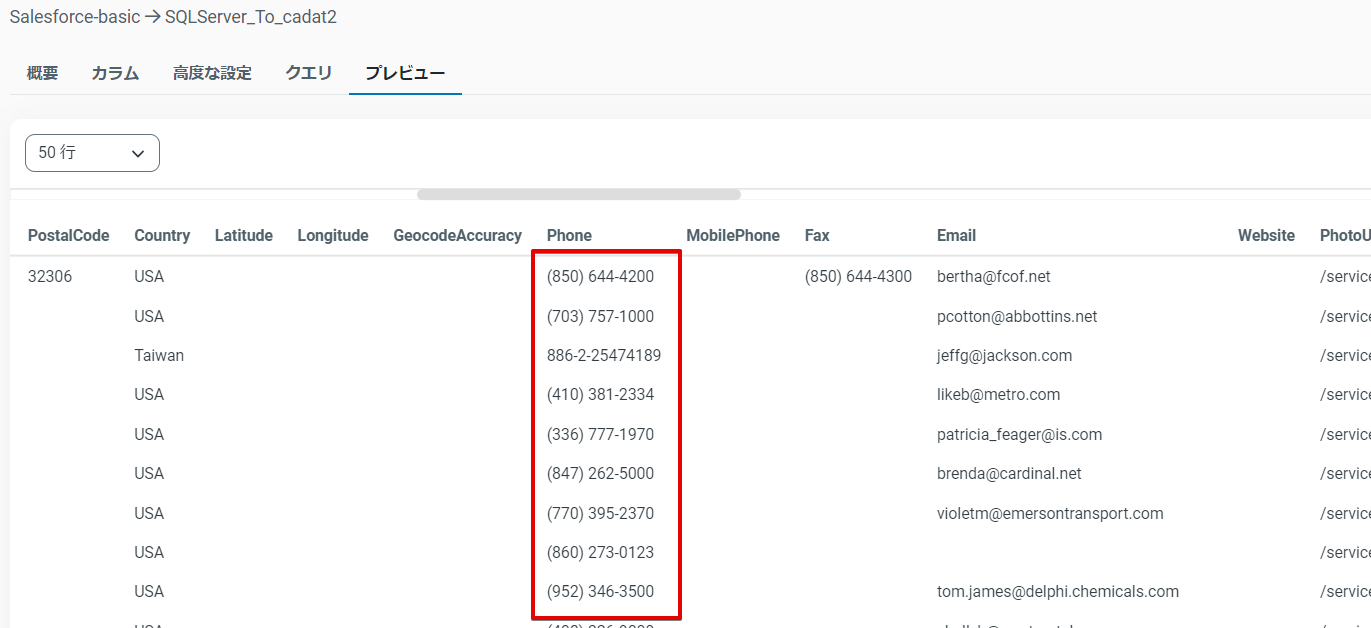Open the 高度な設定 tab
This screenshot has height=628, width=1371.
(x=212, y=73)
